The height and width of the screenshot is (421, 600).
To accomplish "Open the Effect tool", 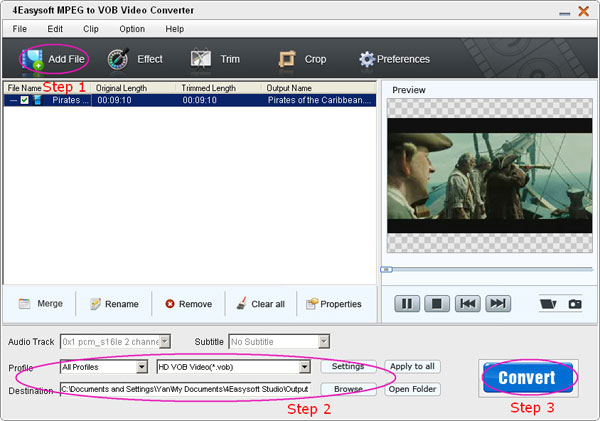I will click(135, 59).
